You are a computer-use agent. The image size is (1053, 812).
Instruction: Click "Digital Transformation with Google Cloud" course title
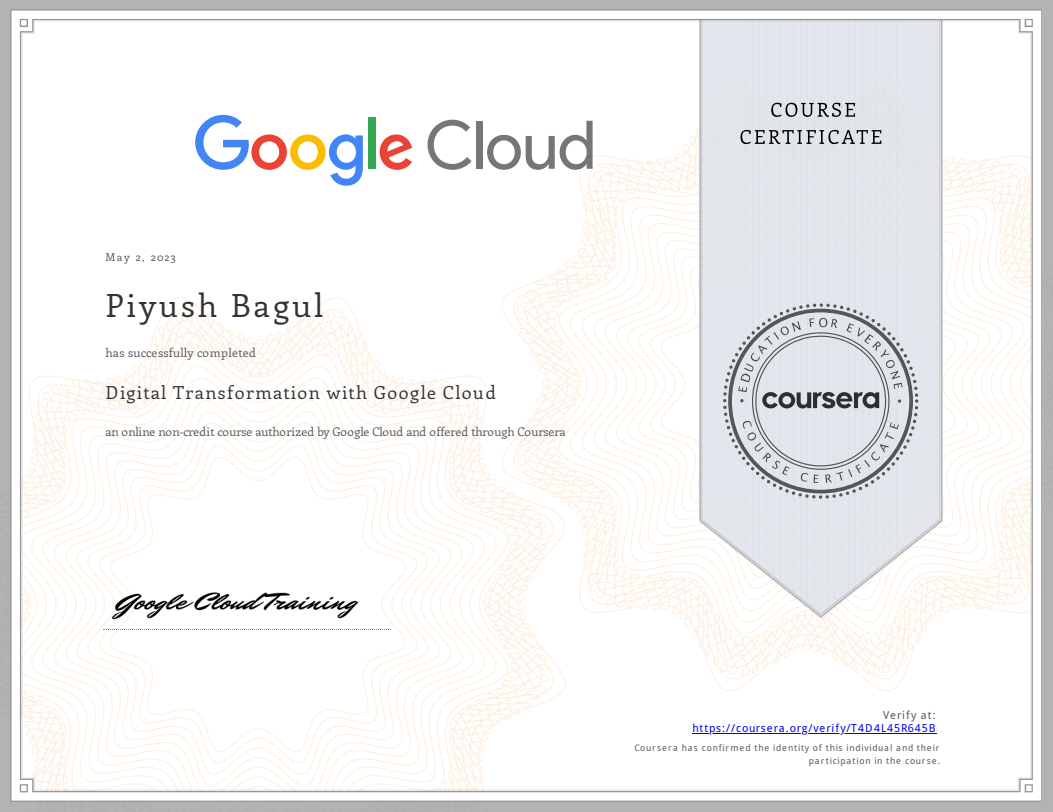click(x=300, y=393)
